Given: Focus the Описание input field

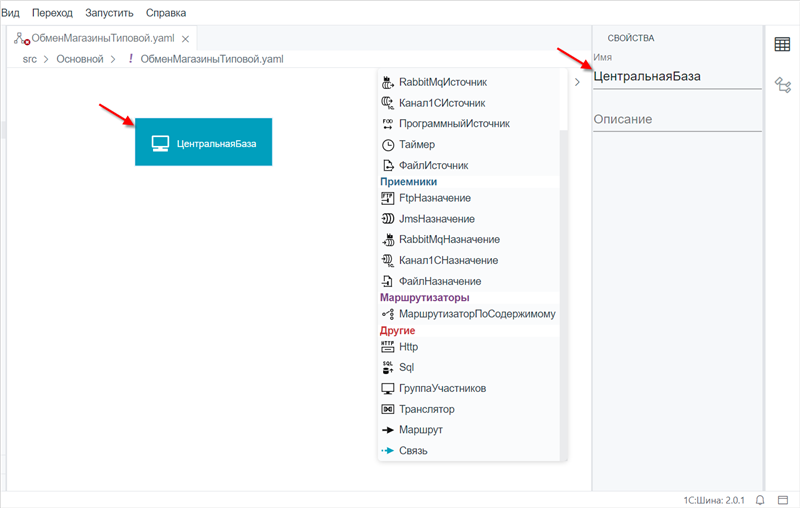Looking at the screenshot, I should point(677,119).
